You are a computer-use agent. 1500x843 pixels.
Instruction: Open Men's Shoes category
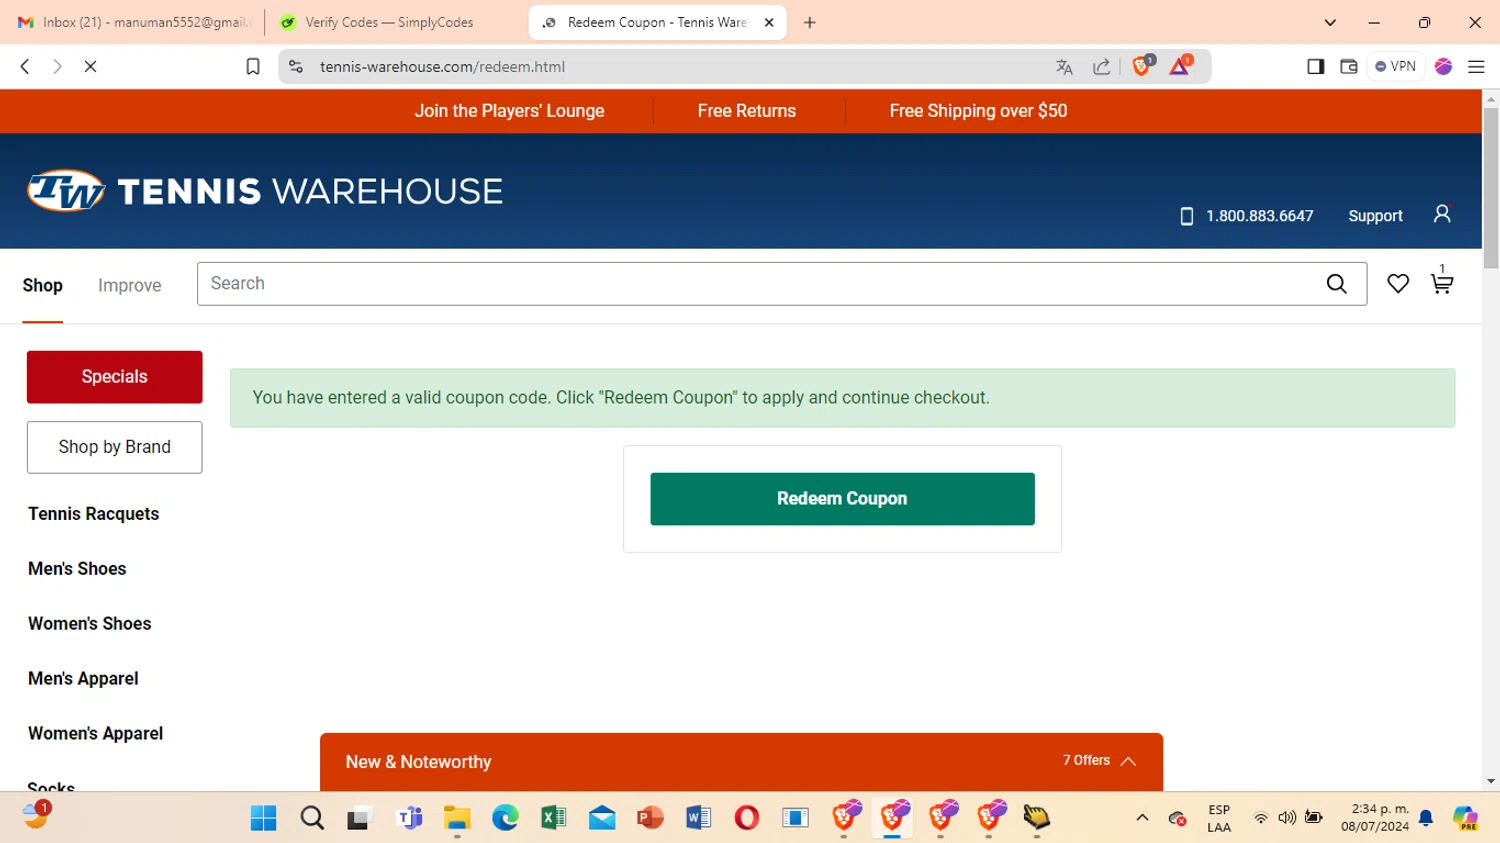[x=77, y=568]
